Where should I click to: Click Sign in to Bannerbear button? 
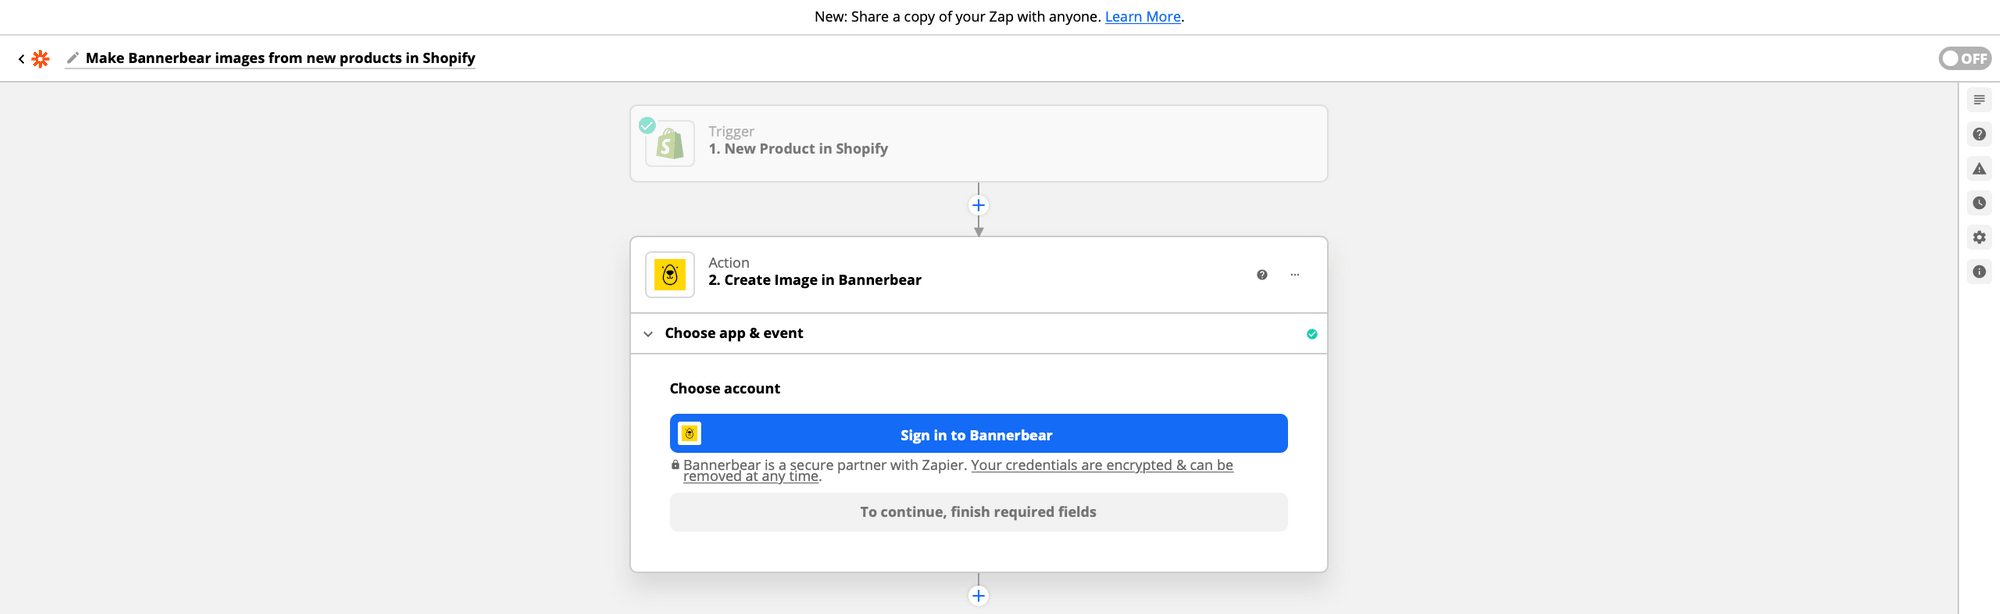coord(978,434)
